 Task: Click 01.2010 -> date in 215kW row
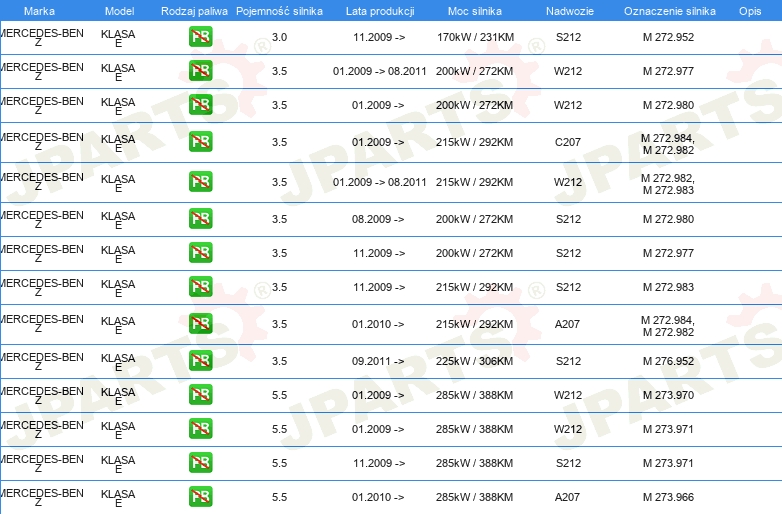point(378,324)
